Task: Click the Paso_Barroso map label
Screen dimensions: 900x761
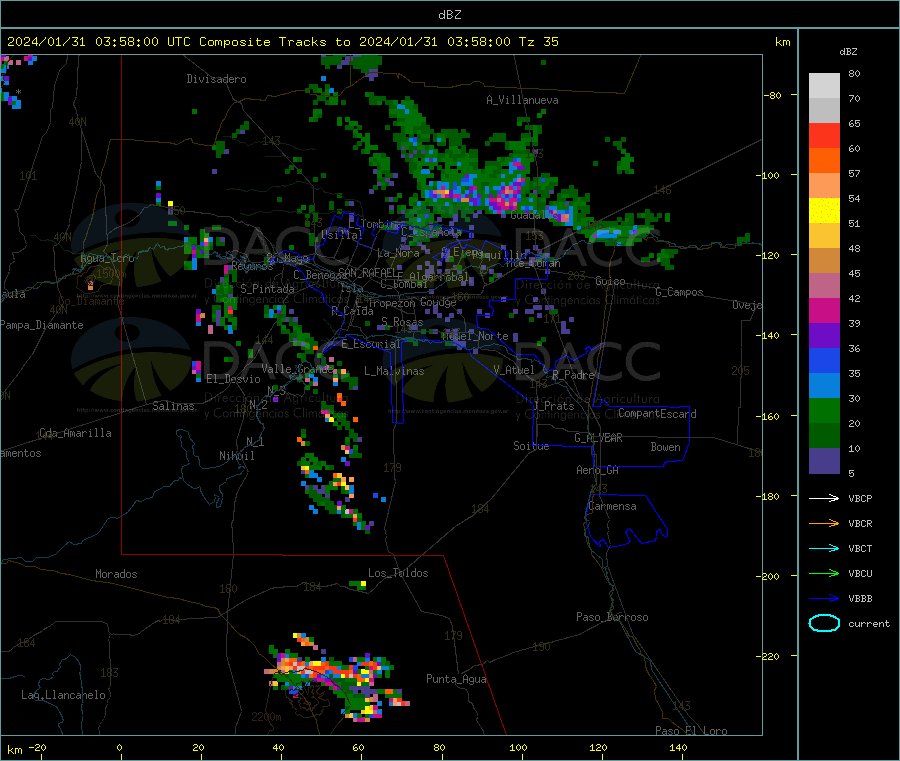Action: (612, 617)
